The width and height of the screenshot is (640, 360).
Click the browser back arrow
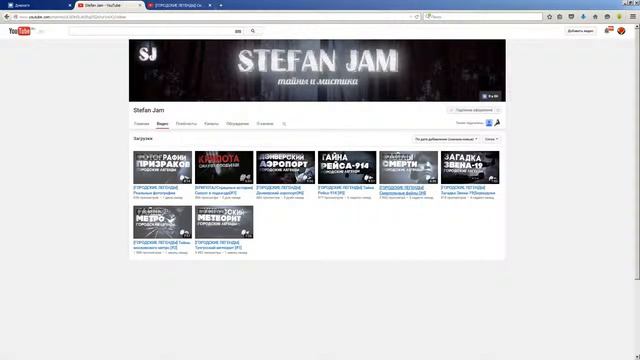(7, 17)
